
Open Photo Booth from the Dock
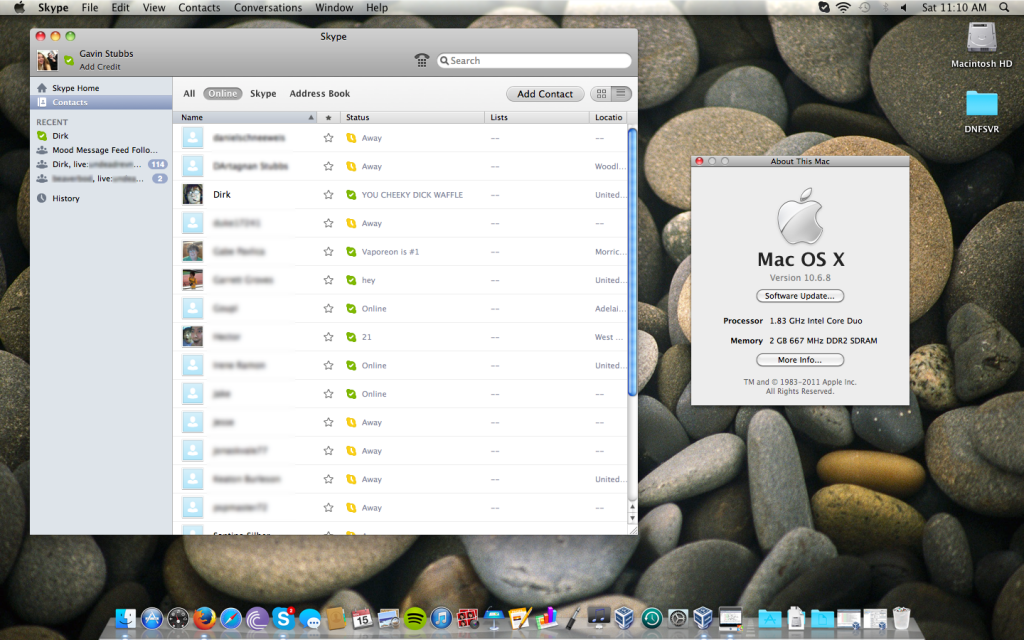point(468,618)
